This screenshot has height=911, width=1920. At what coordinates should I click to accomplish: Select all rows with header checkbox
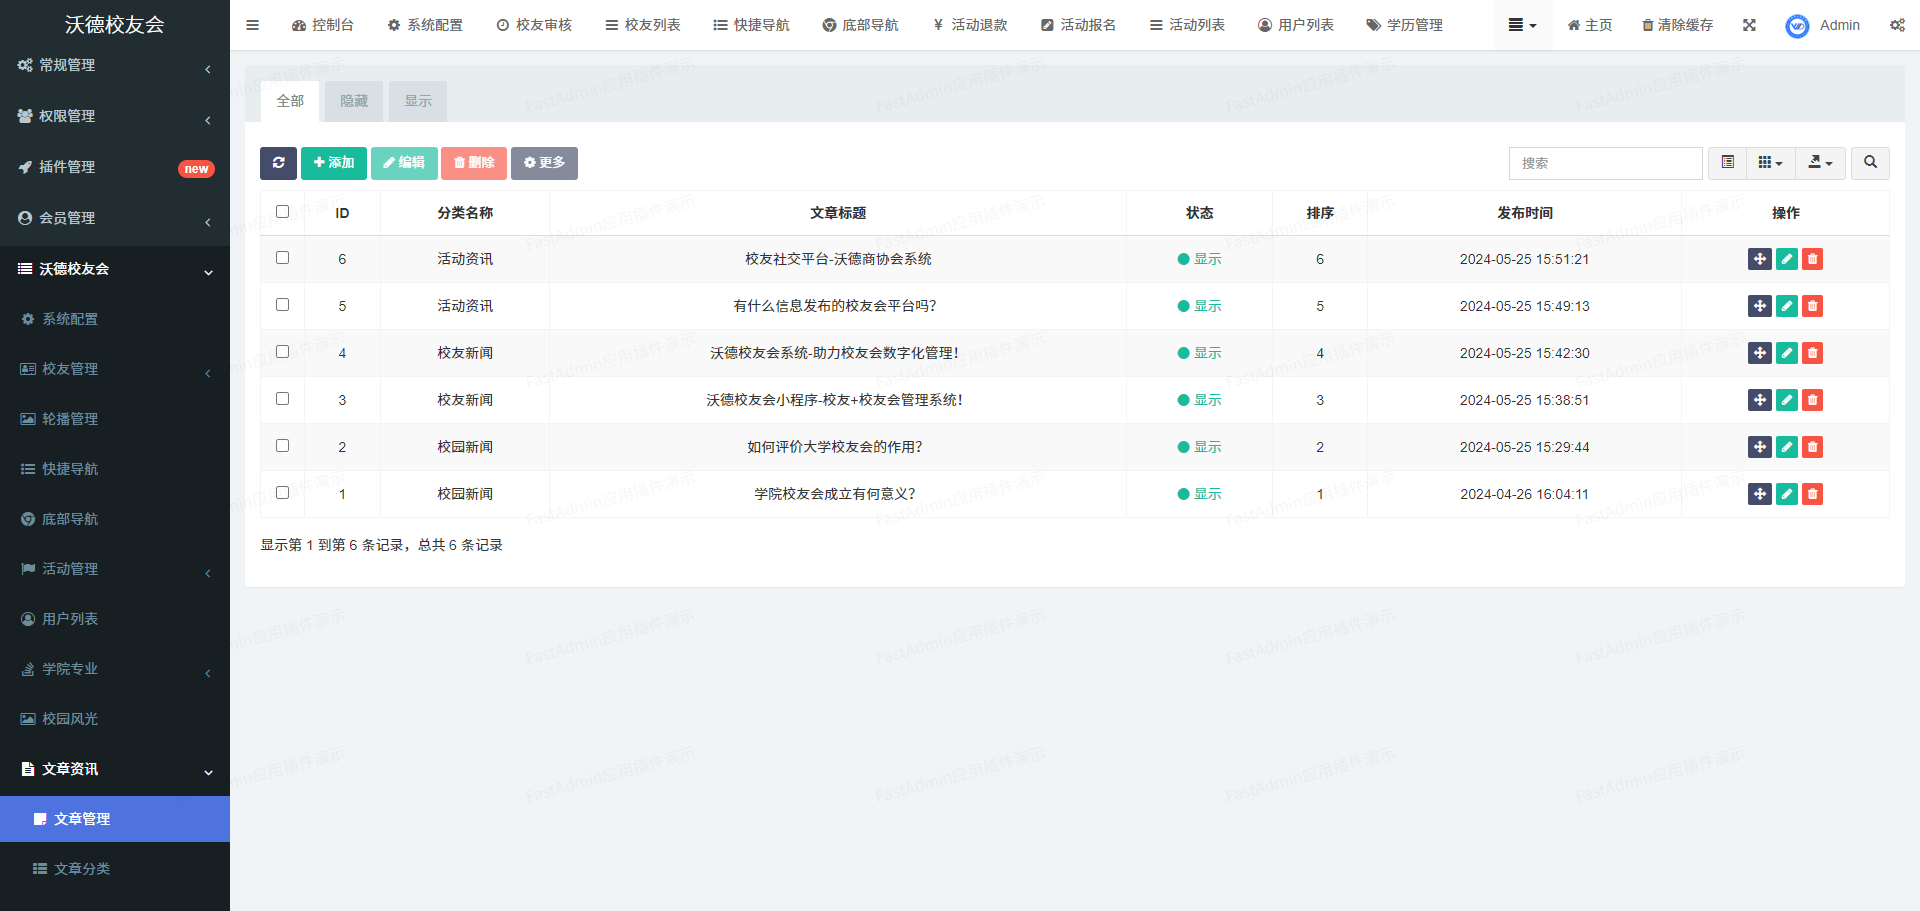282,212
